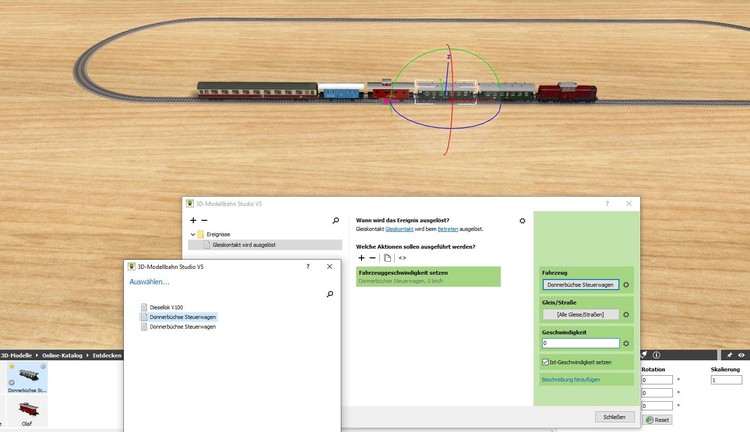Click the help question mark in the Auswählen dialog
Image resolution: width=750 pixels, height=432 pixels.
click(308, 266)
